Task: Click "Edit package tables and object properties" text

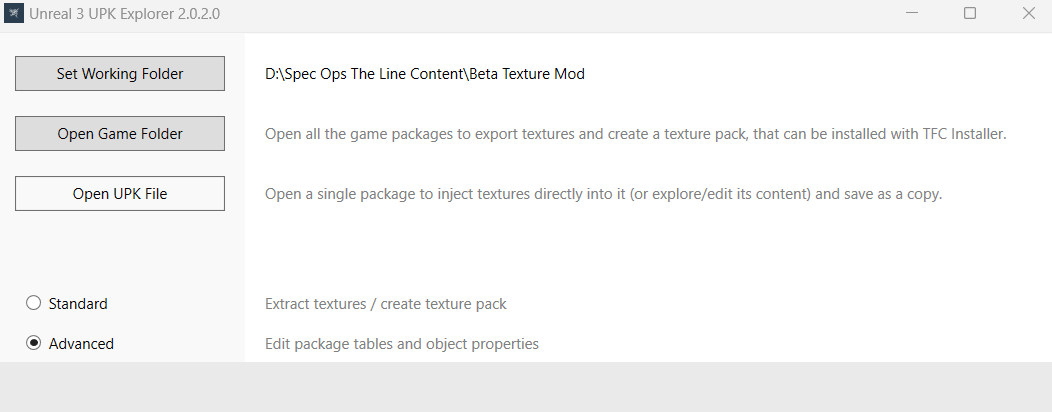Action: [402, 344]
